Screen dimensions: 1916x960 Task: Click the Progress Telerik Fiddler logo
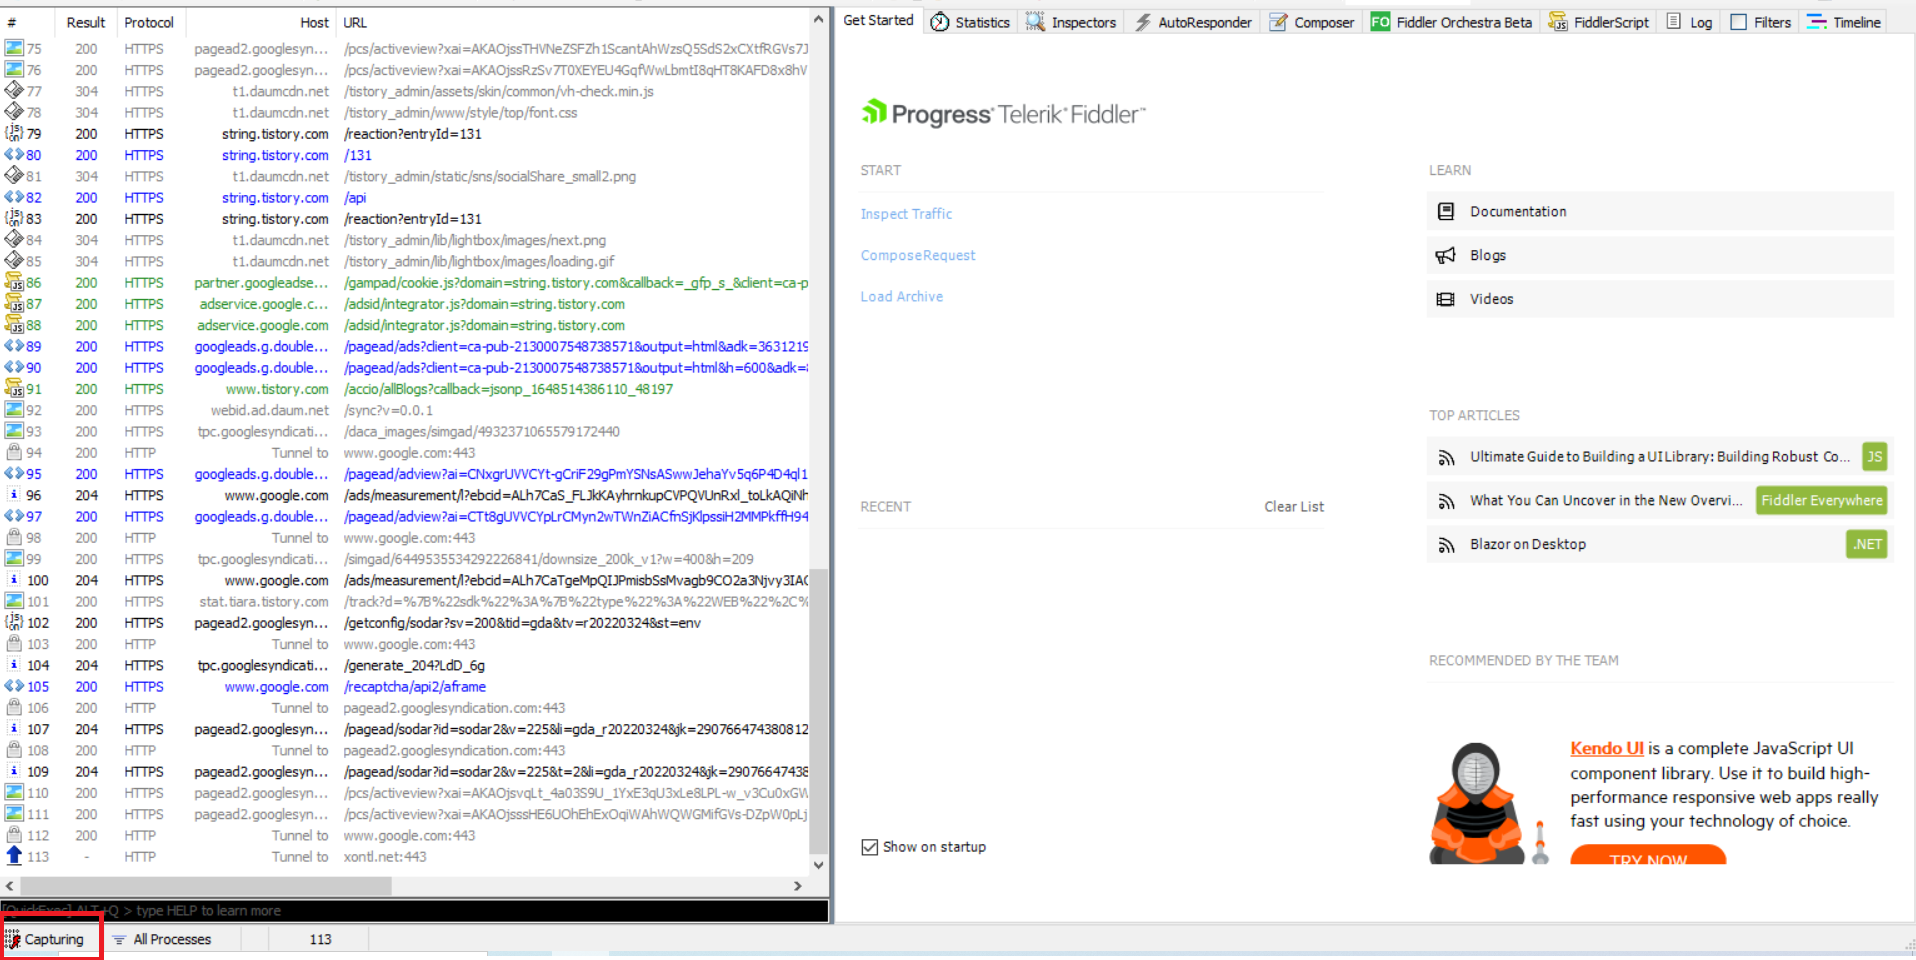1003,114
